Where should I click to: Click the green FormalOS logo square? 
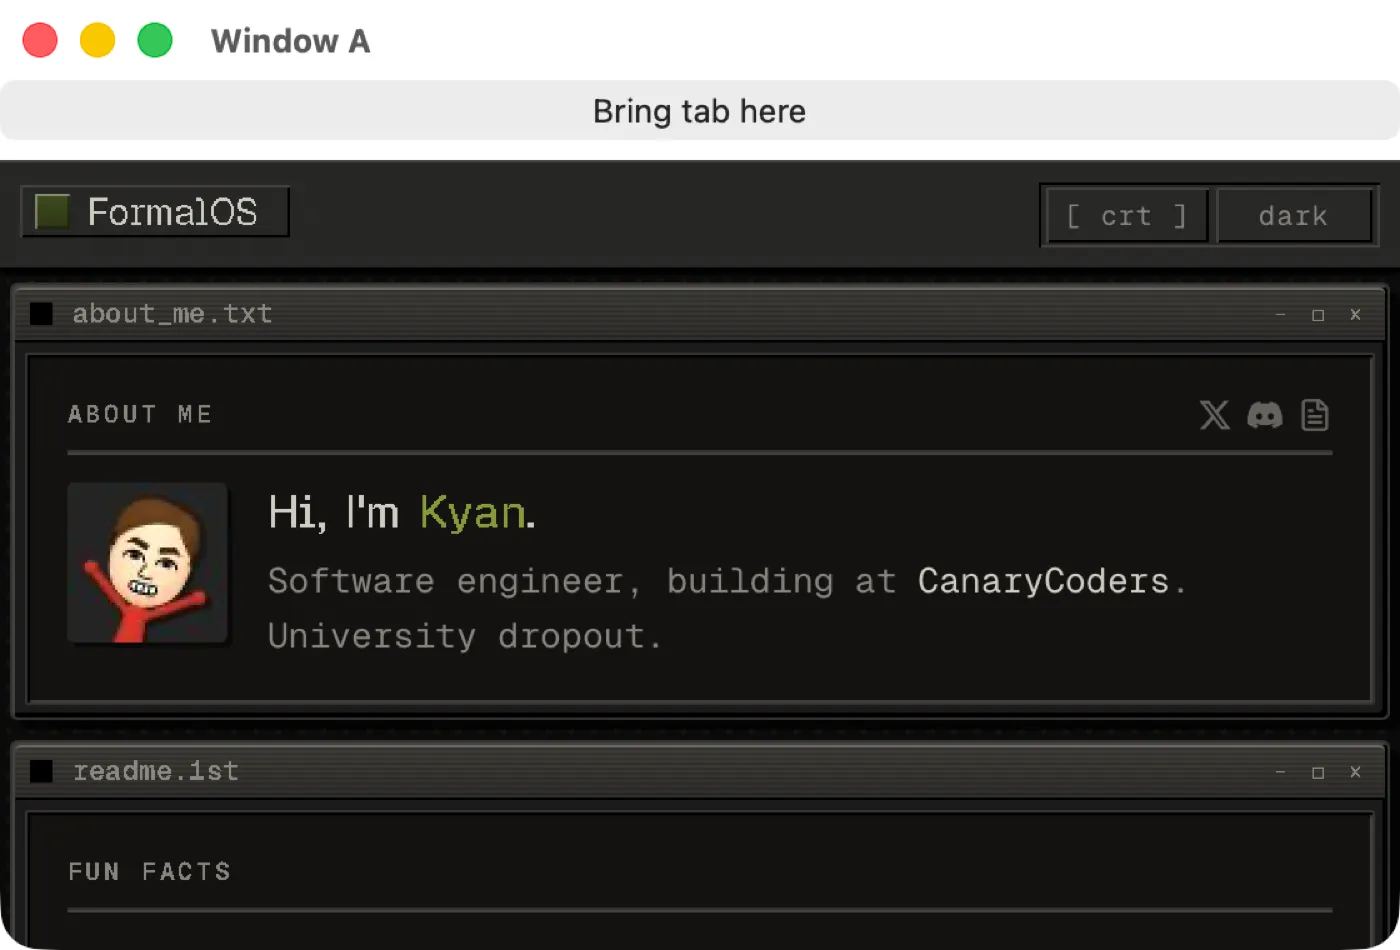coord(52,211)
